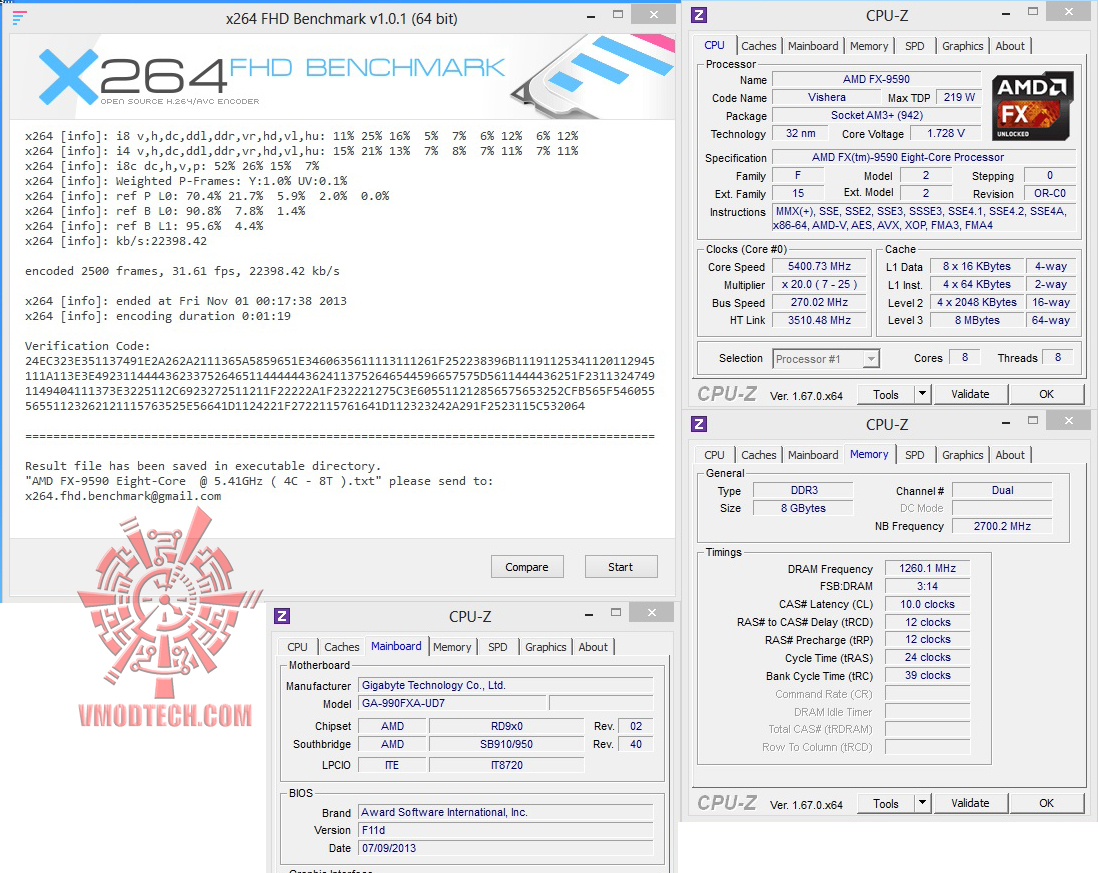Open SPD tab in Mainboard CPU-Z window
The image size is (1098, 873).
(x=498, y=647)
